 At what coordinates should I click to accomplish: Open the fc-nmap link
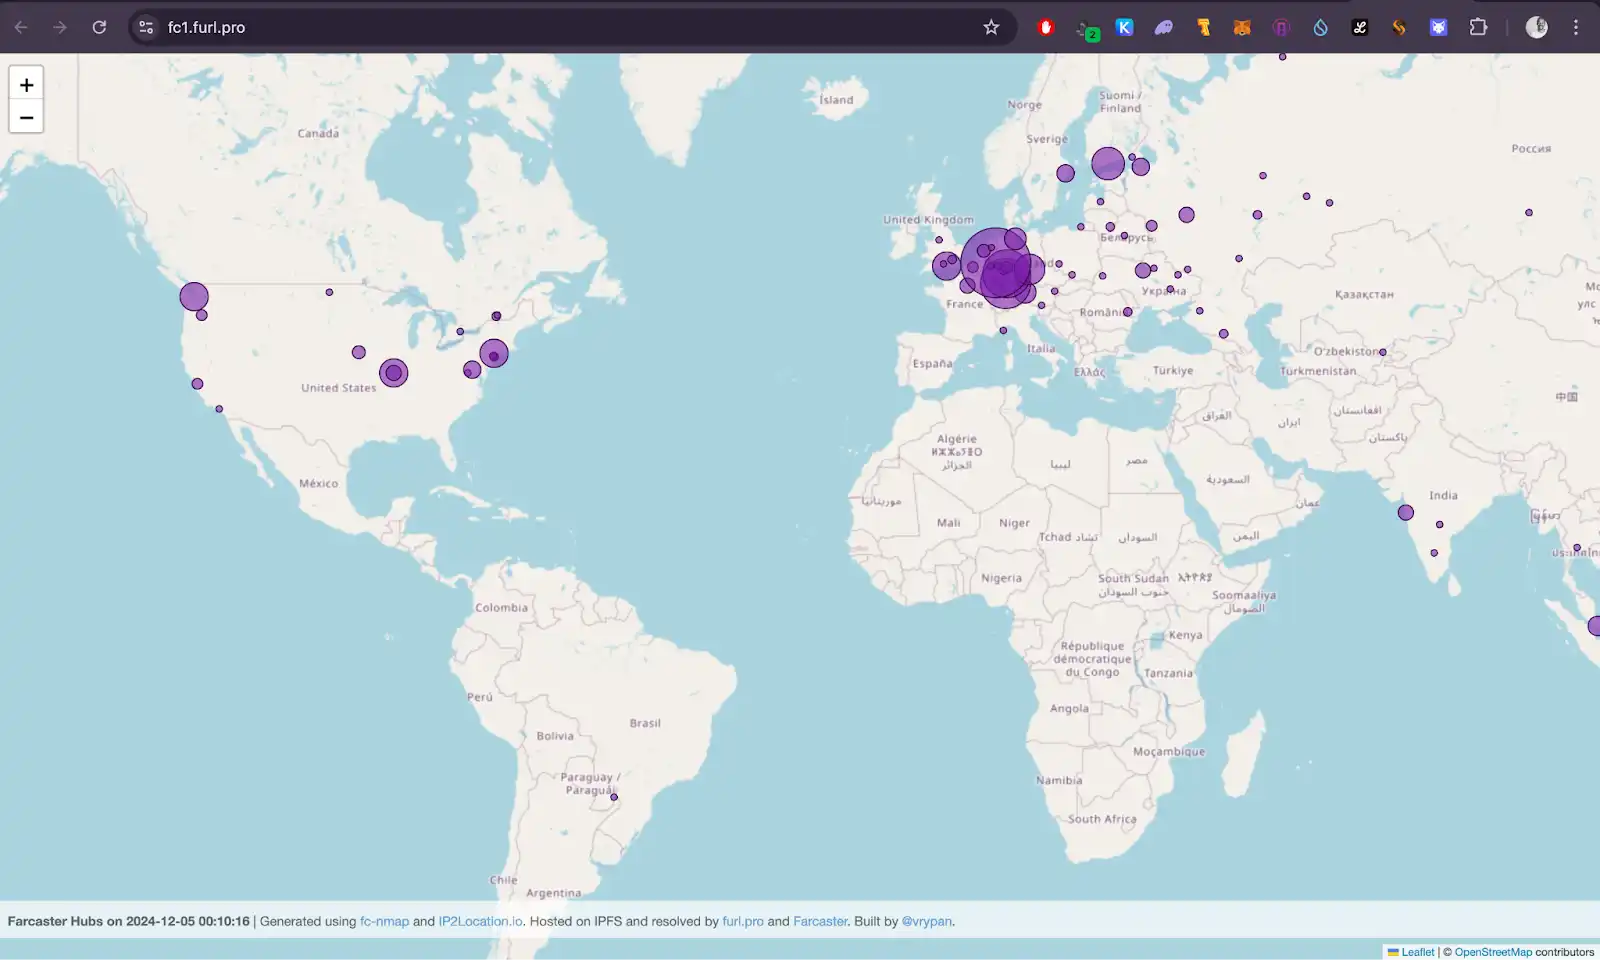[x=384, y=921]
